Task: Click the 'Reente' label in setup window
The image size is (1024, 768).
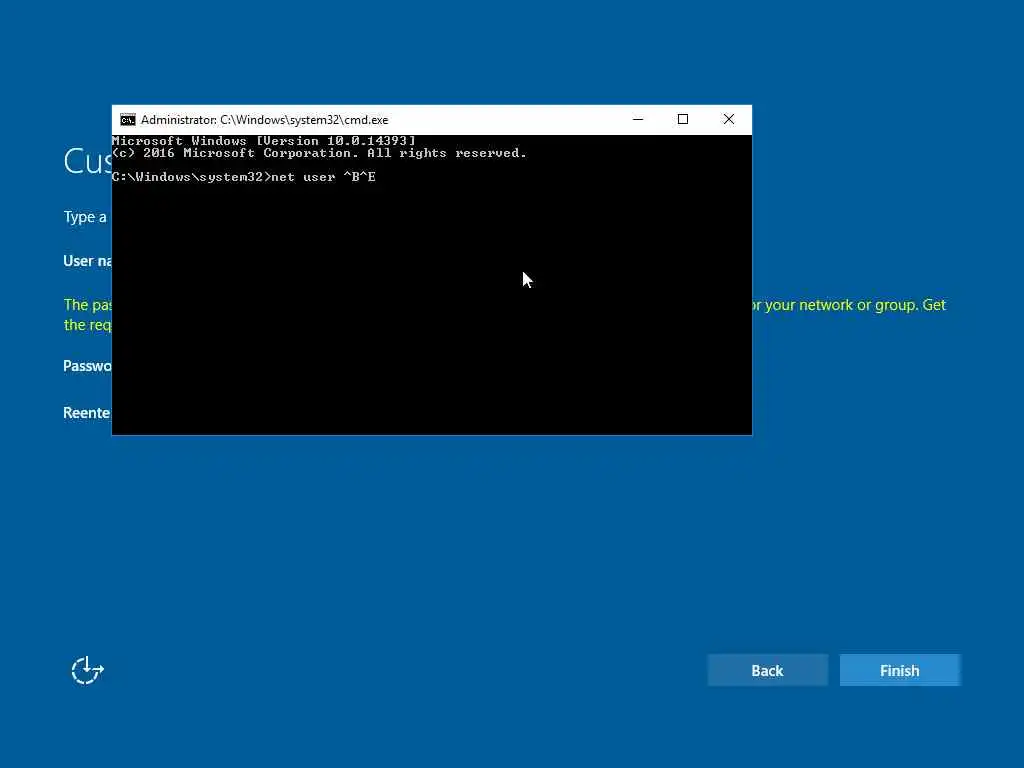Action: tap(87, 413)
